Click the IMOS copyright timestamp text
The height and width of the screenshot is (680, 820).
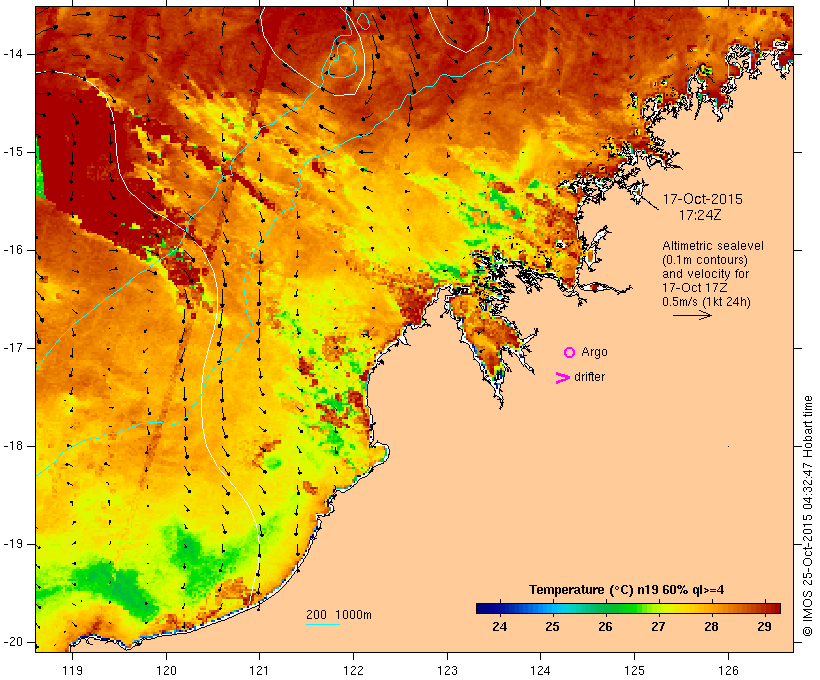(808, 516)
